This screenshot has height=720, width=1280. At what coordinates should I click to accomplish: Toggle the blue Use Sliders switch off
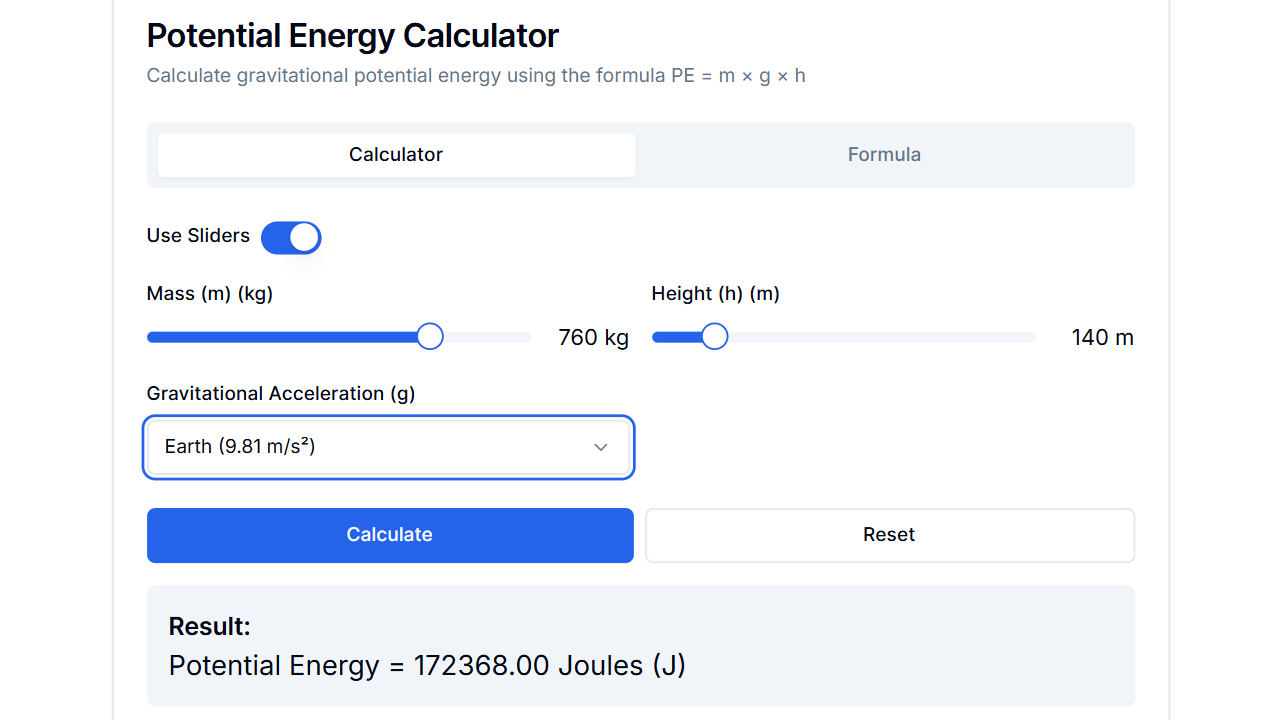click(x=291, y=237)
